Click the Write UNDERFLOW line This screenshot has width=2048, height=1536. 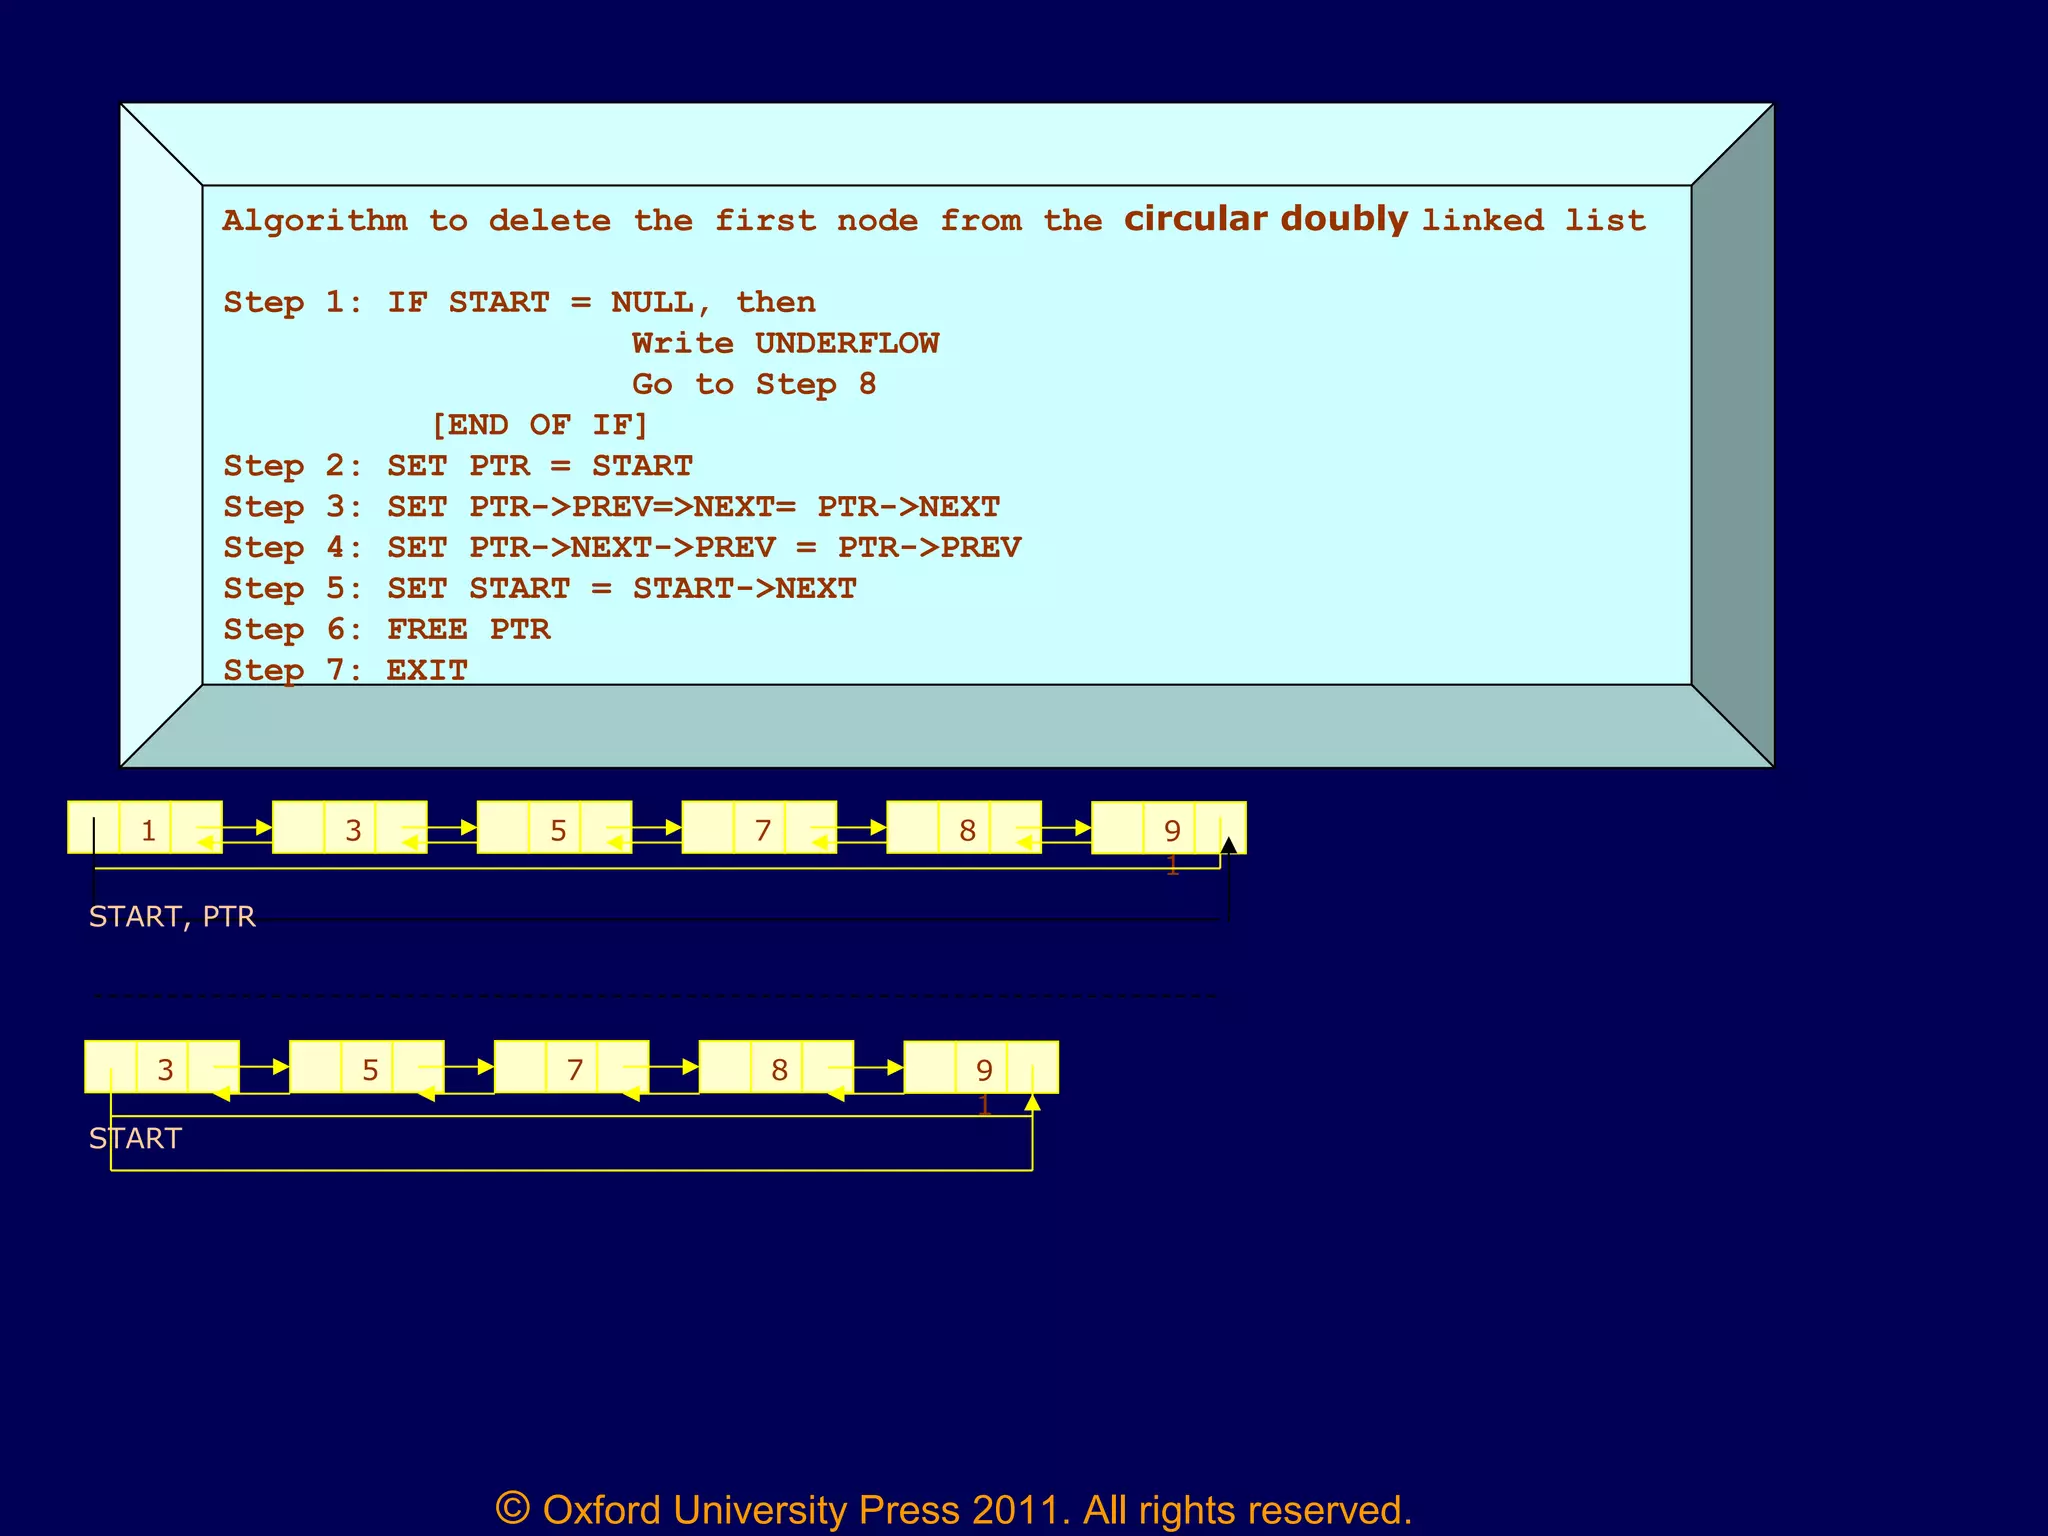pyautogui.click(x=785, y=343)
